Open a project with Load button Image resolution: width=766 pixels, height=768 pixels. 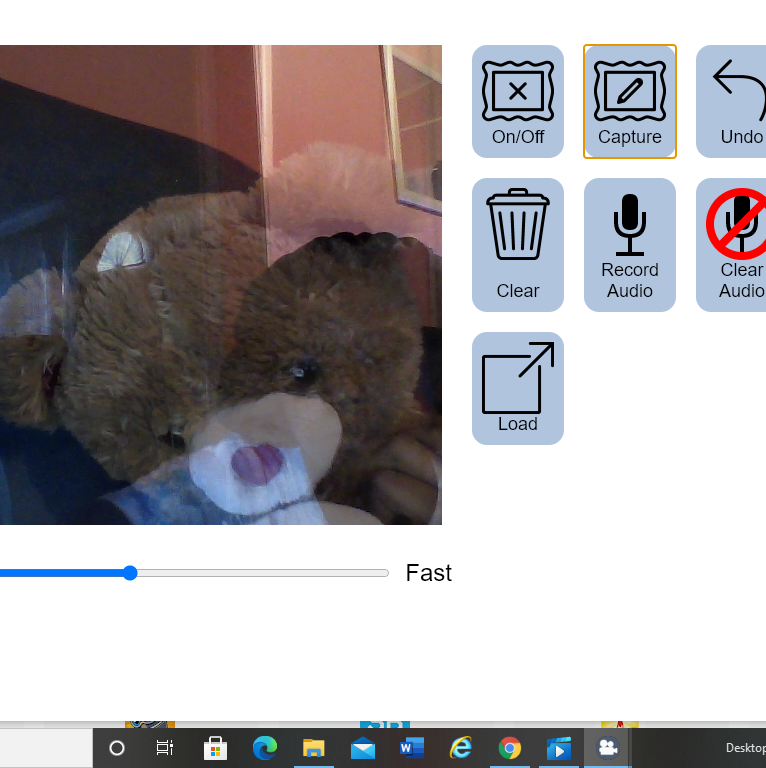click(x=517, y=388)
